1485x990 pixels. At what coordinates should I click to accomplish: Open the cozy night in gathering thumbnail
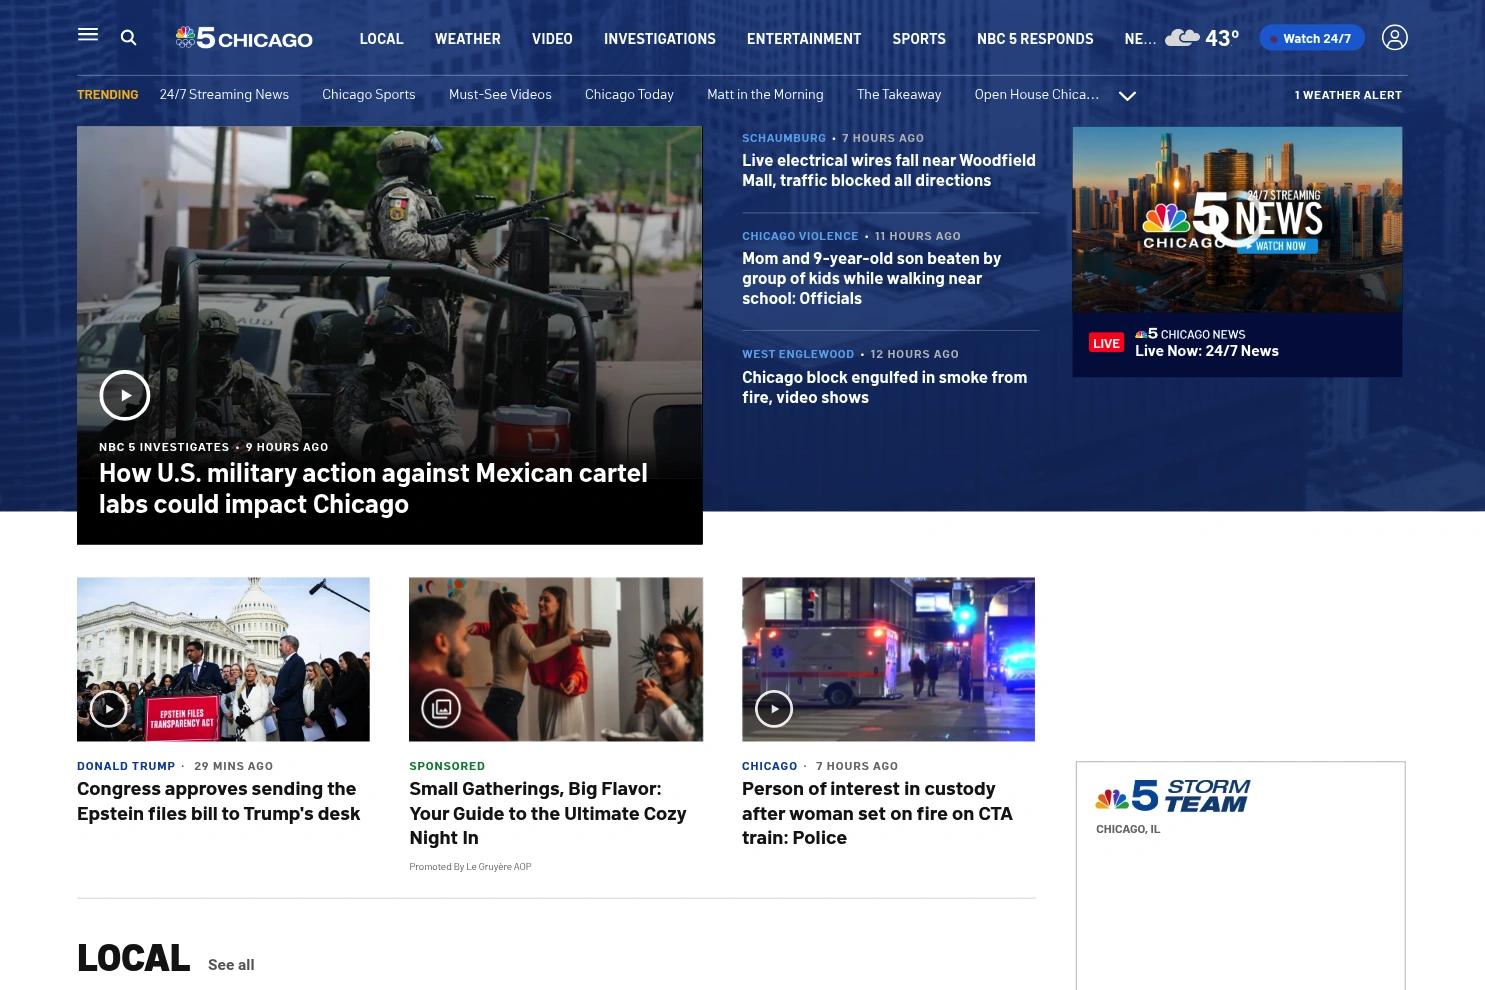(x=556, y=659)
